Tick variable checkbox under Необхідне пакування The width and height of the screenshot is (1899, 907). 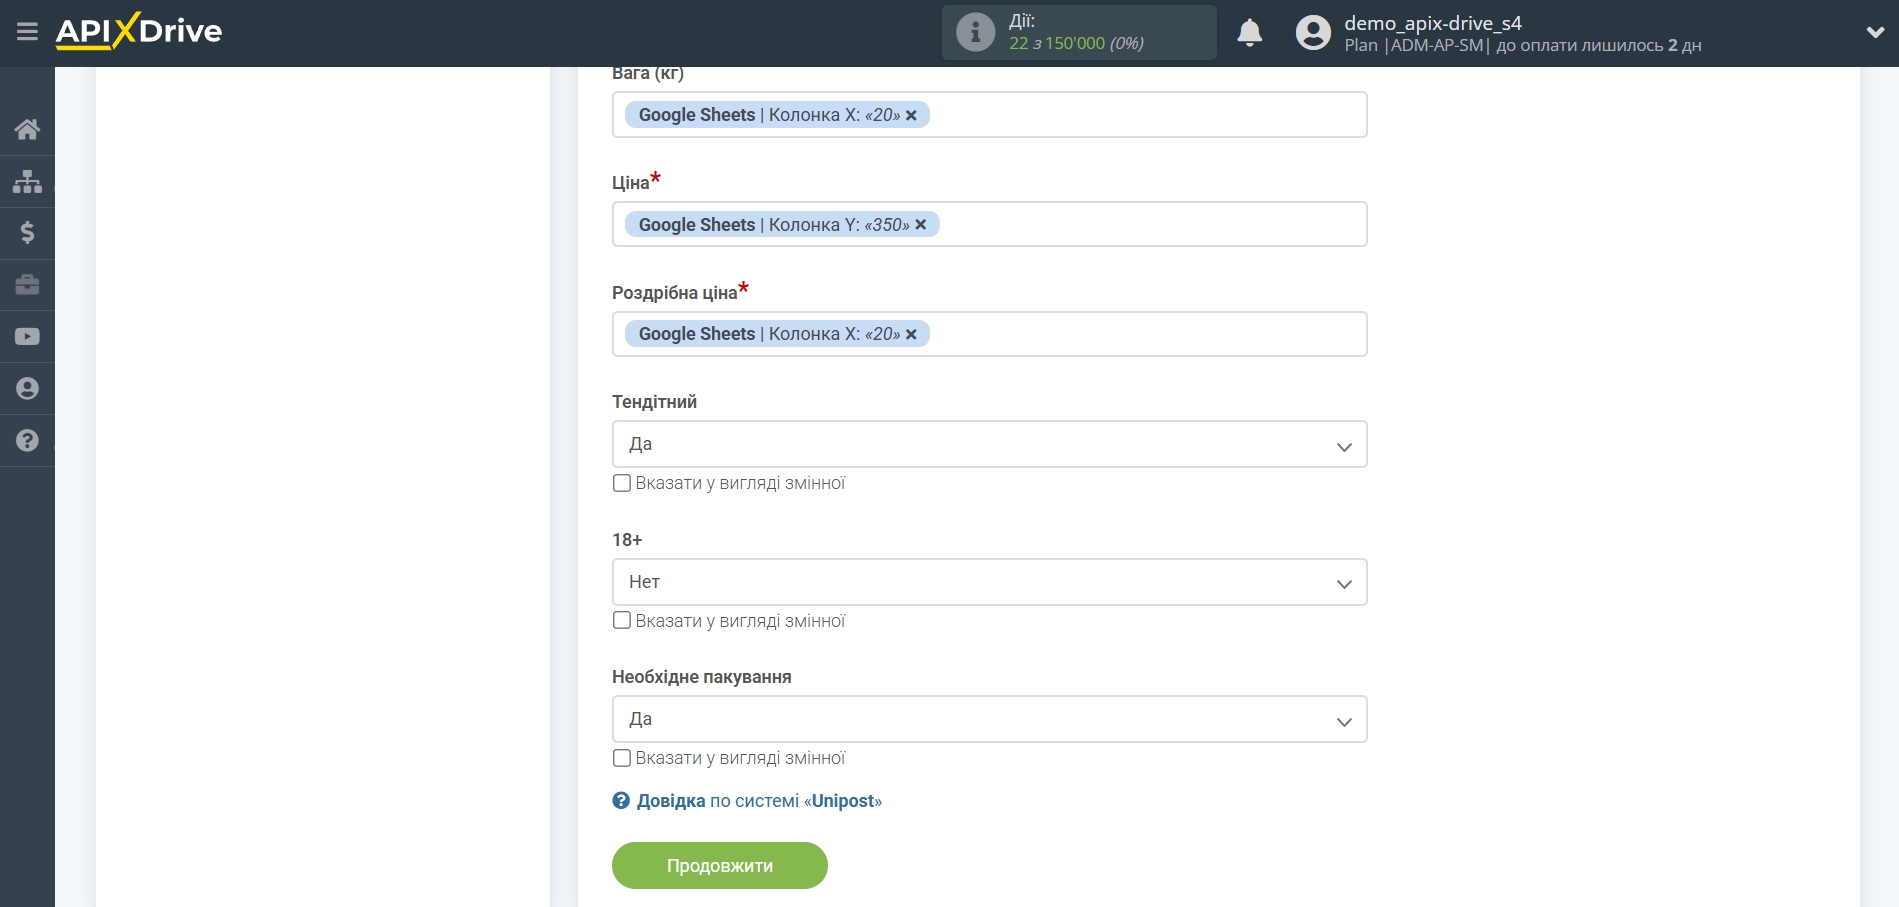pos(622,758)
